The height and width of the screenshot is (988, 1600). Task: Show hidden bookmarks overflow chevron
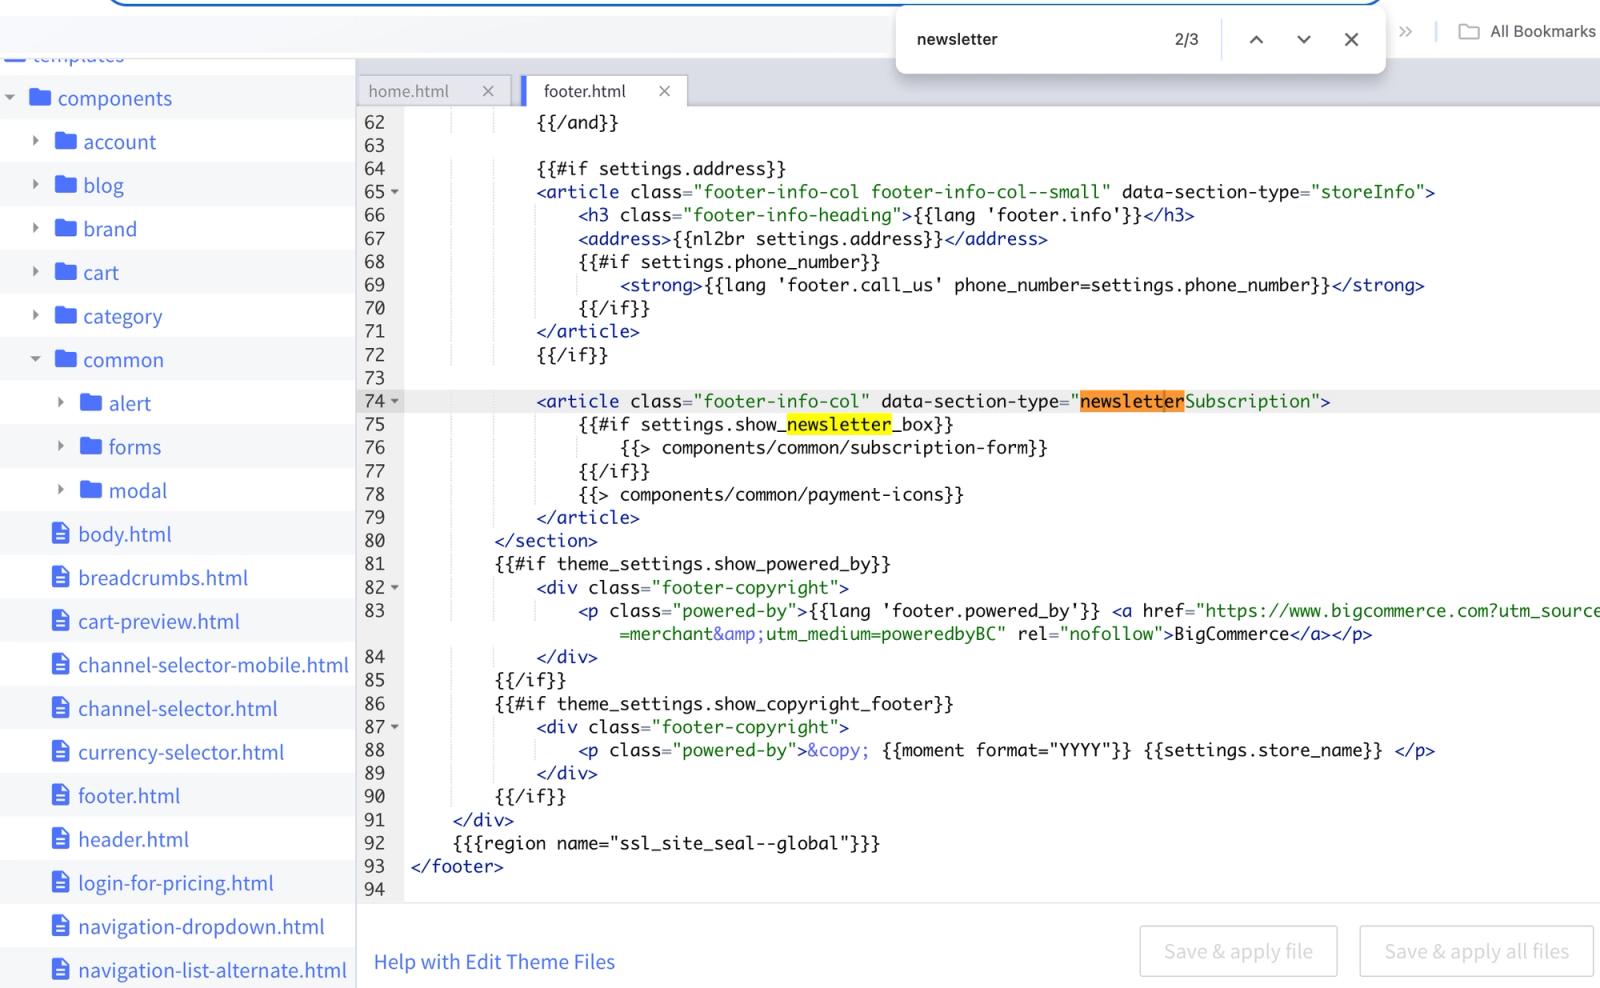[x=1406, y=31]
